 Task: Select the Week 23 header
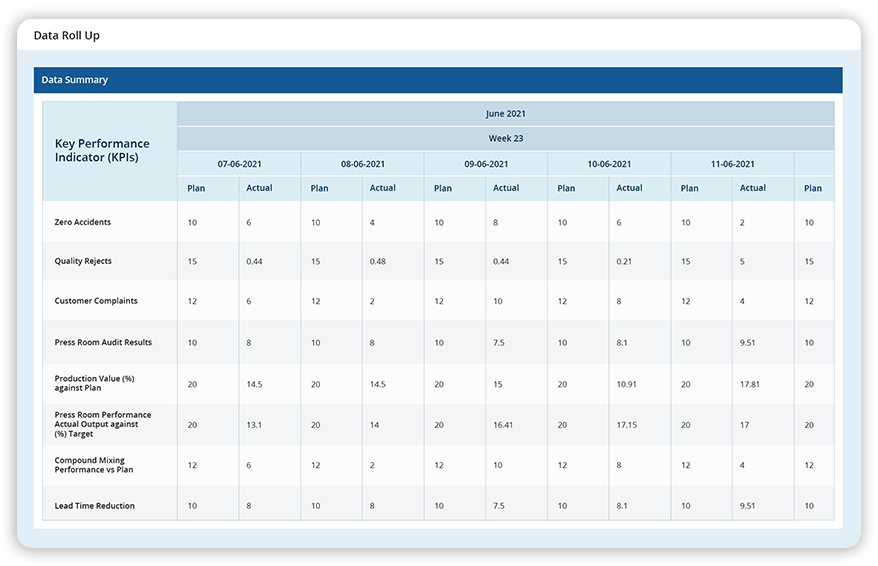(x=506, y=138)
